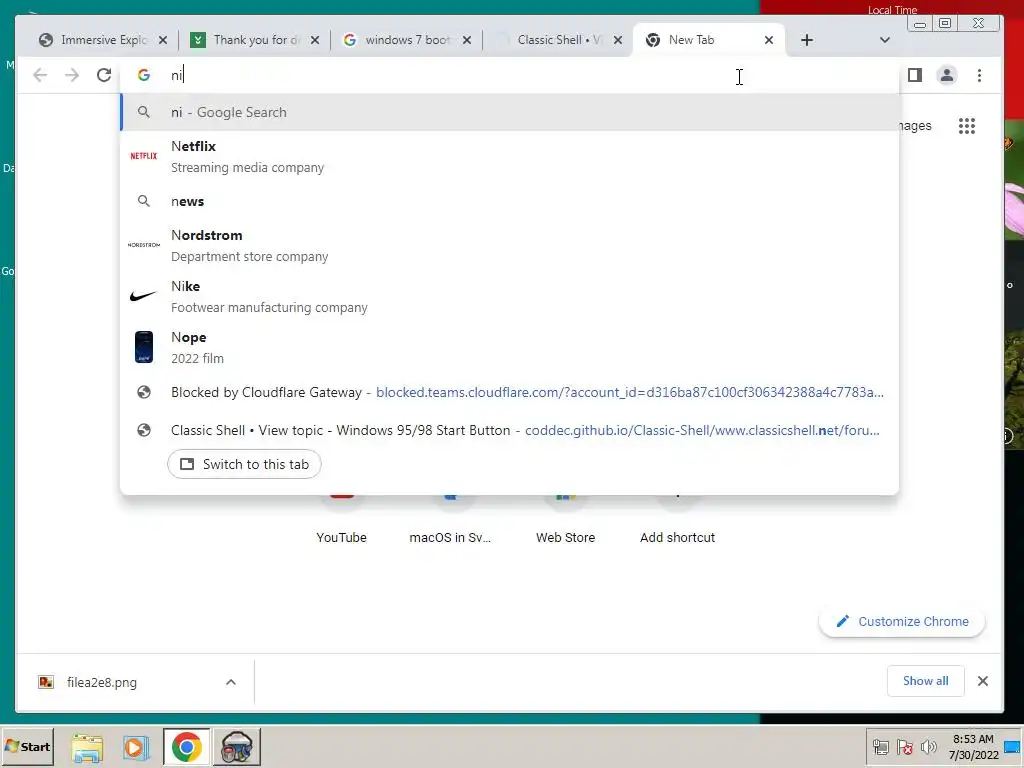Click the browser Back arrow
This screenshot has height=768, width=1024.
40,75
